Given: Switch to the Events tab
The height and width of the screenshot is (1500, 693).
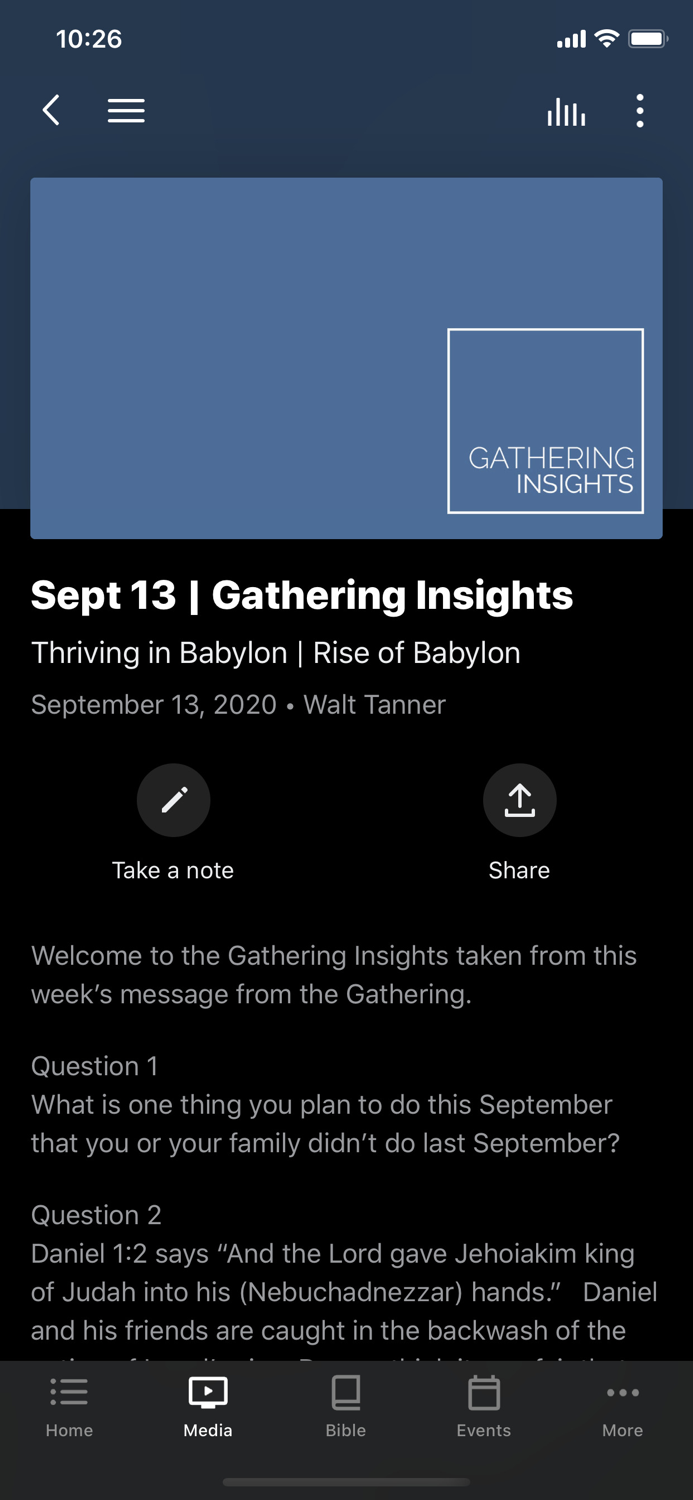Looking at the screenshot, I should (483, 1405).
